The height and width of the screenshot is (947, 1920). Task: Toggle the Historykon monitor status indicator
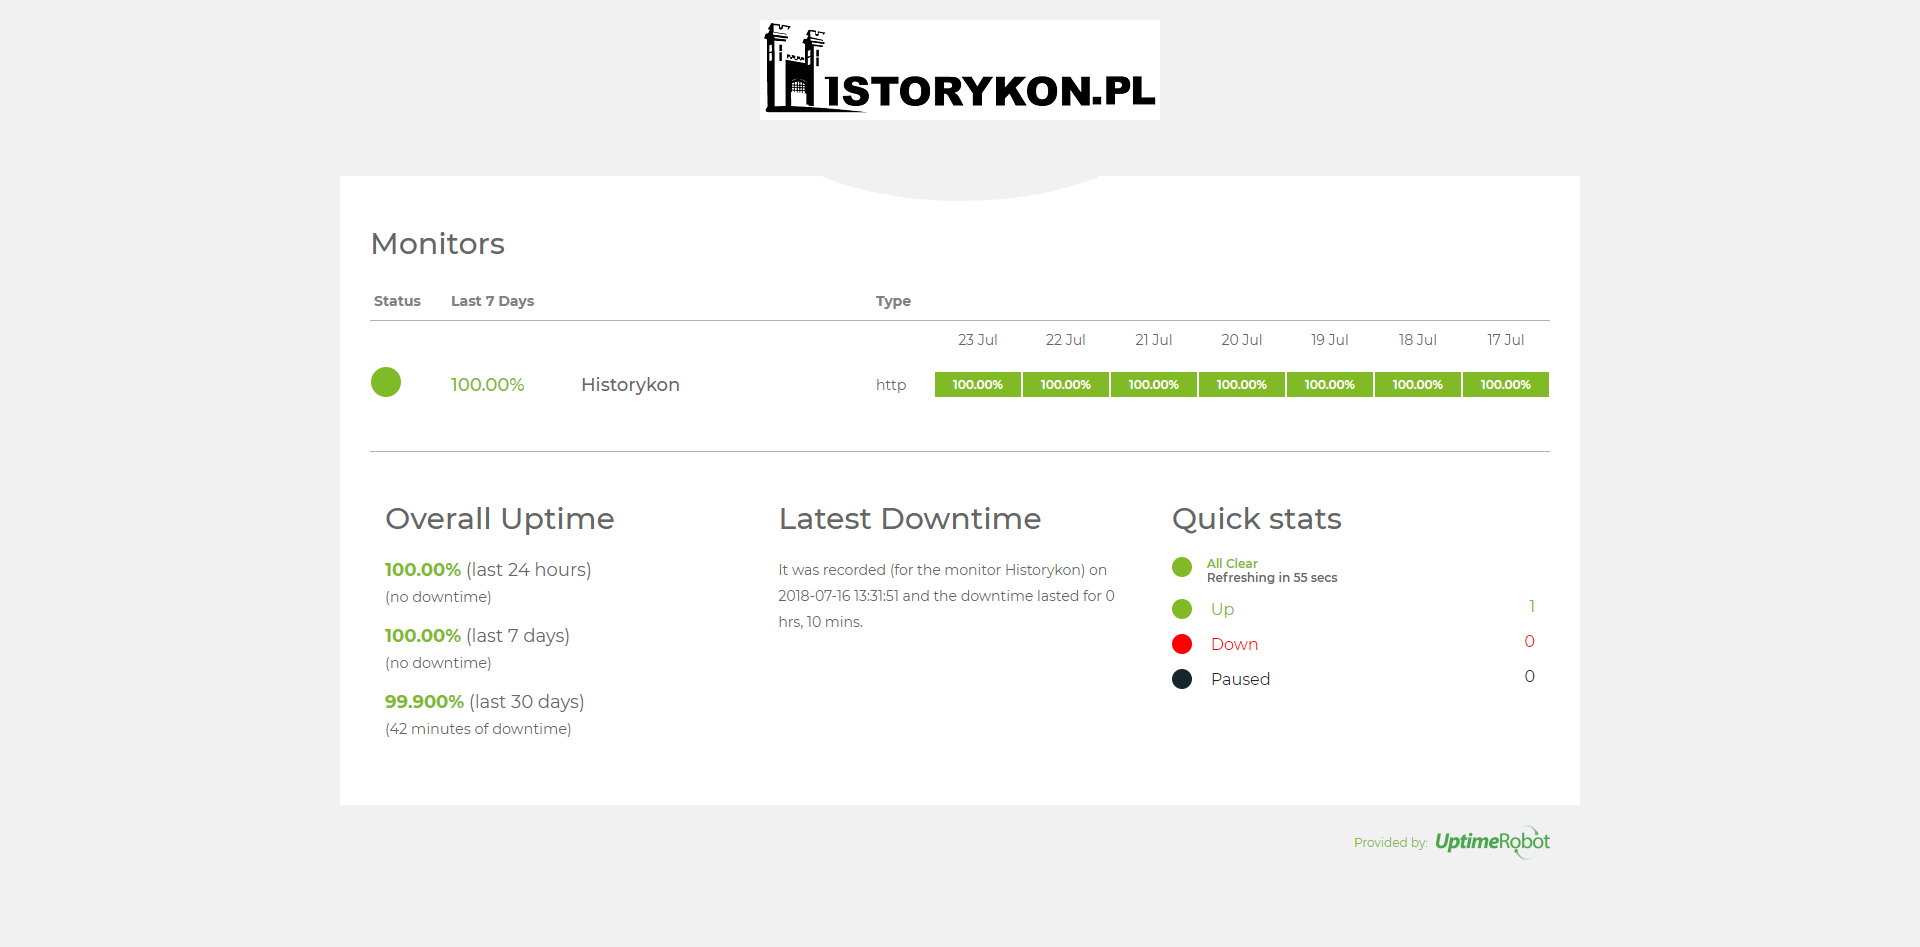tap(386, 382)
